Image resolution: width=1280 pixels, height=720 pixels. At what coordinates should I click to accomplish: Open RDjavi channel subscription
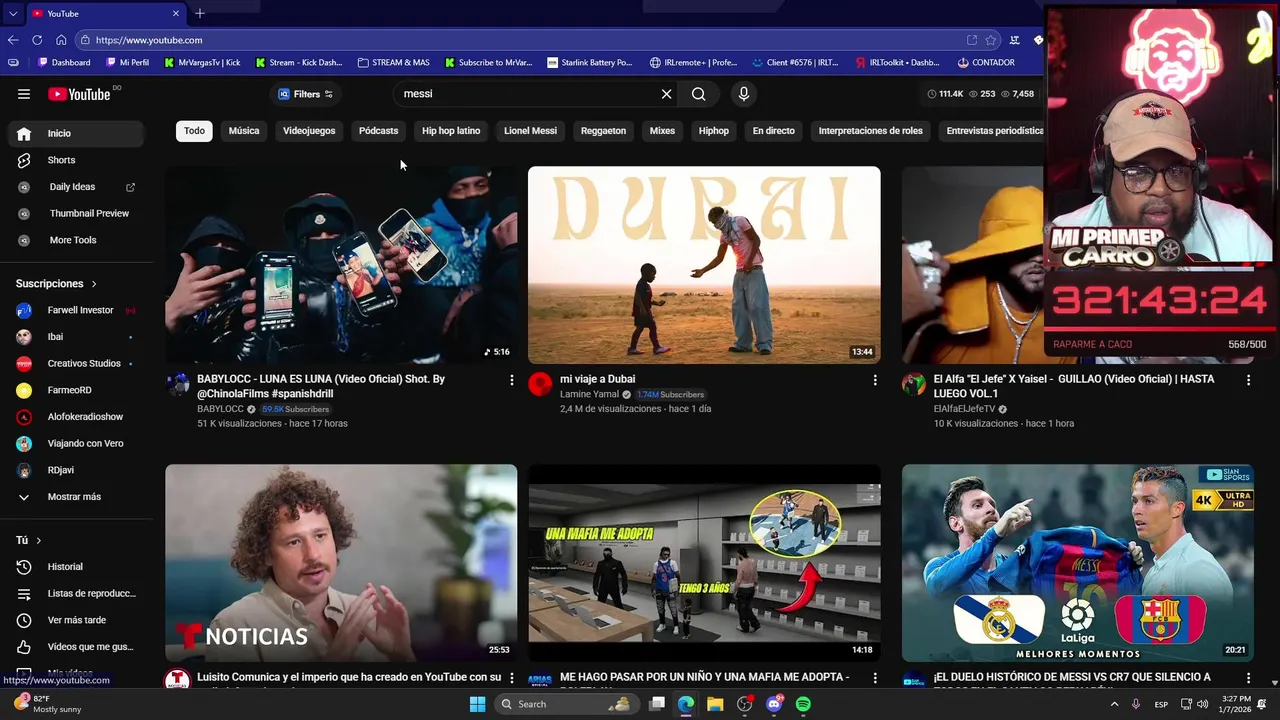(x=76, y=470)
